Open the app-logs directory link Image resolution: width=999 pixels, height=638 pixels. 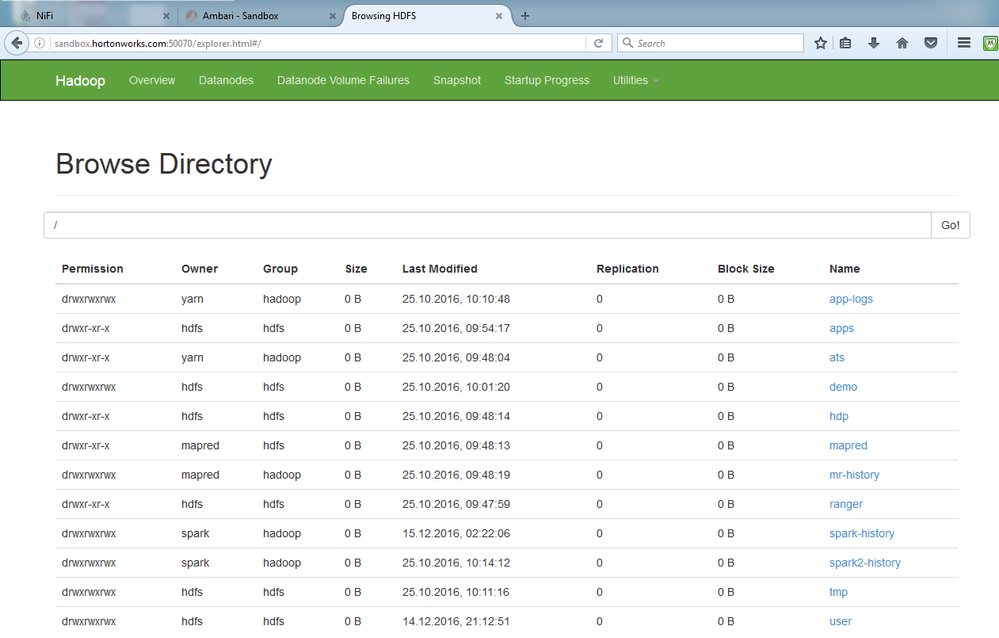click(x=851, y=299)
